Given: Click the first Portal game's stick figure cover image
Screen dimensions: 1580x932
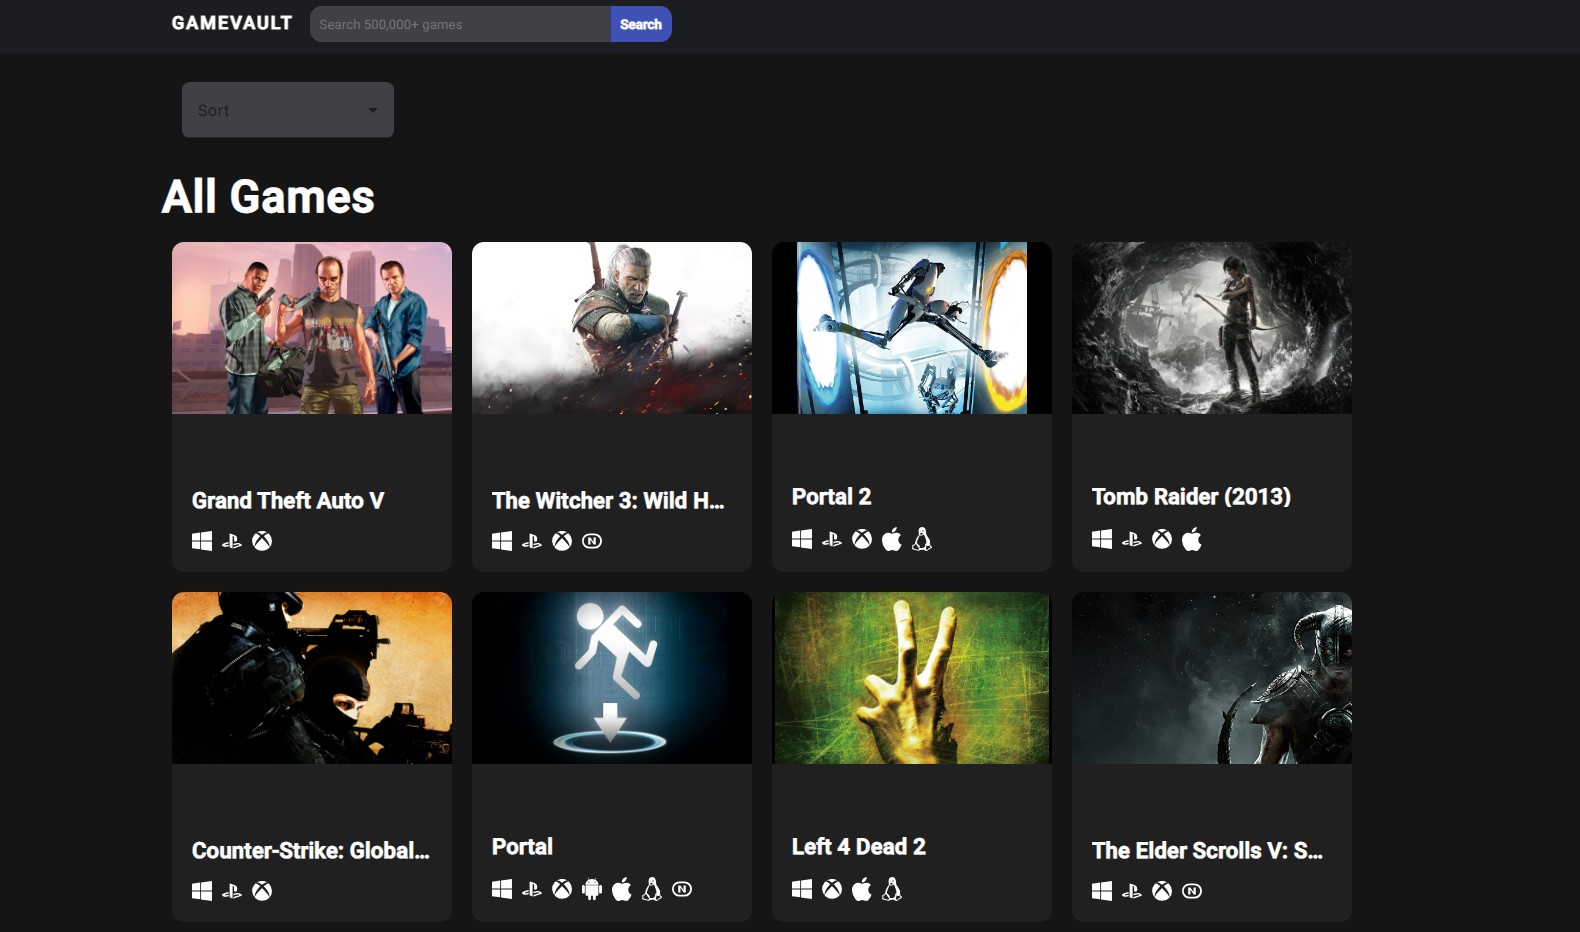Looking at the screenshot, I should point(612,678).
